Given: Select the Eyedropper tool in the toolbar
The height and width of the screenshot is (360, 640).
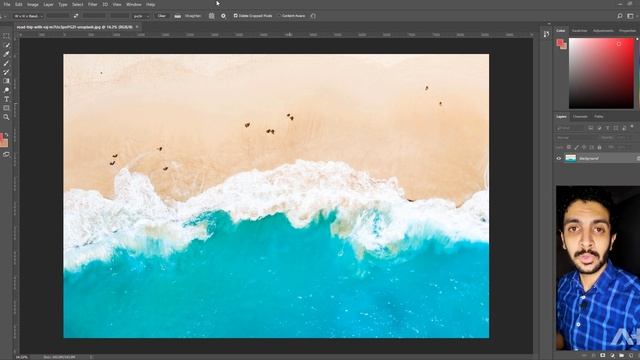Looking at the screenshot, I should tap(6, 54).
